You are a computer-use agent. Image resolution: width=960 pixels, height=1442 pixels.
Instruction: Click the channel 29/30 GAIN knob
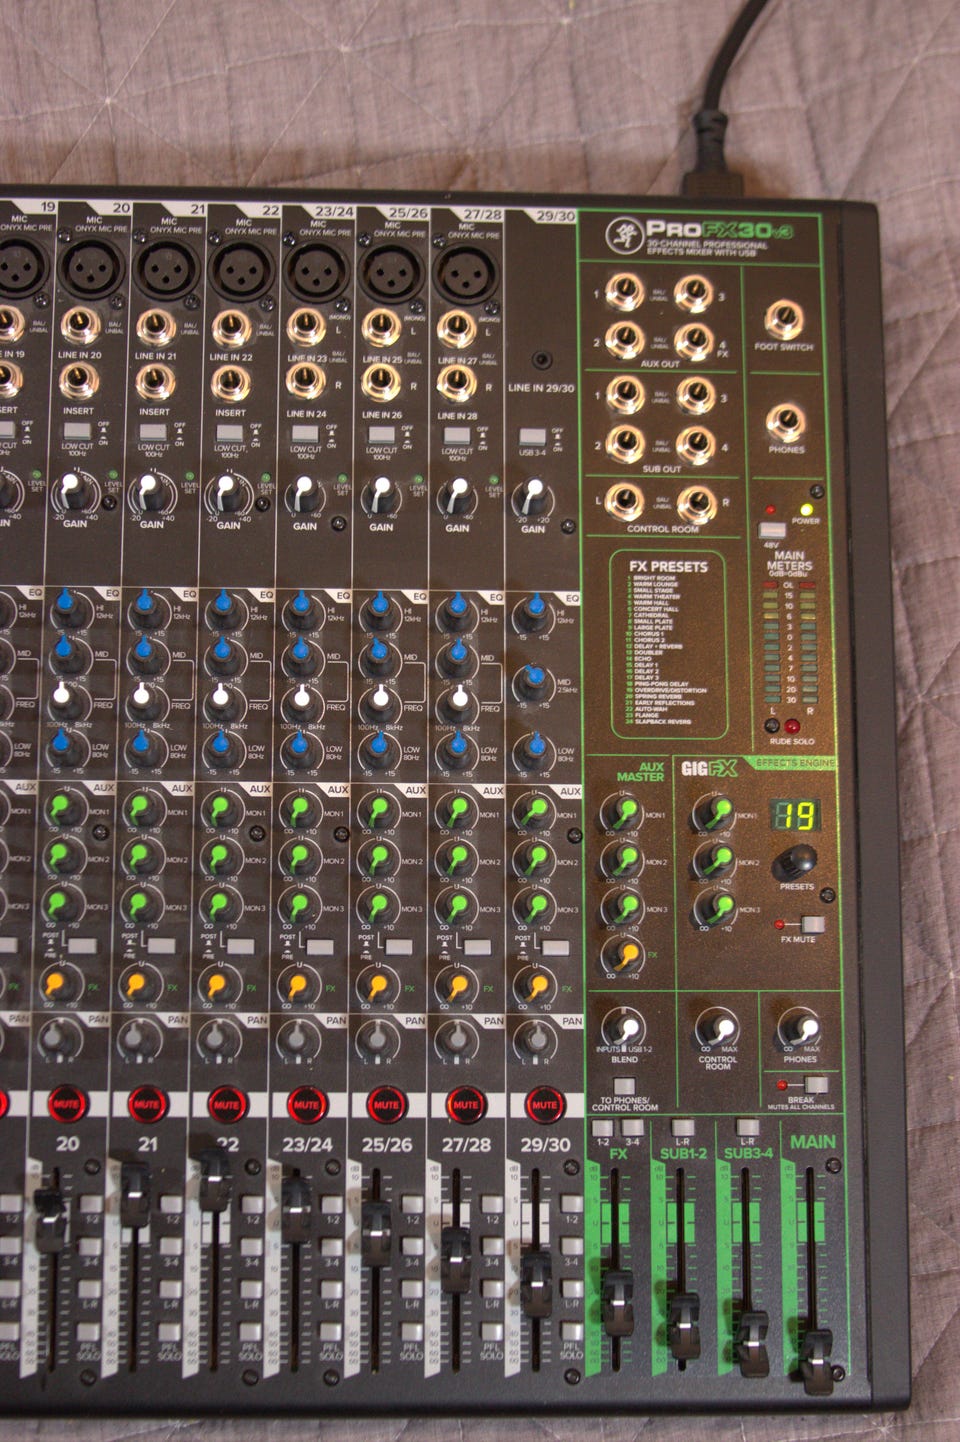(x=532, y=497)
